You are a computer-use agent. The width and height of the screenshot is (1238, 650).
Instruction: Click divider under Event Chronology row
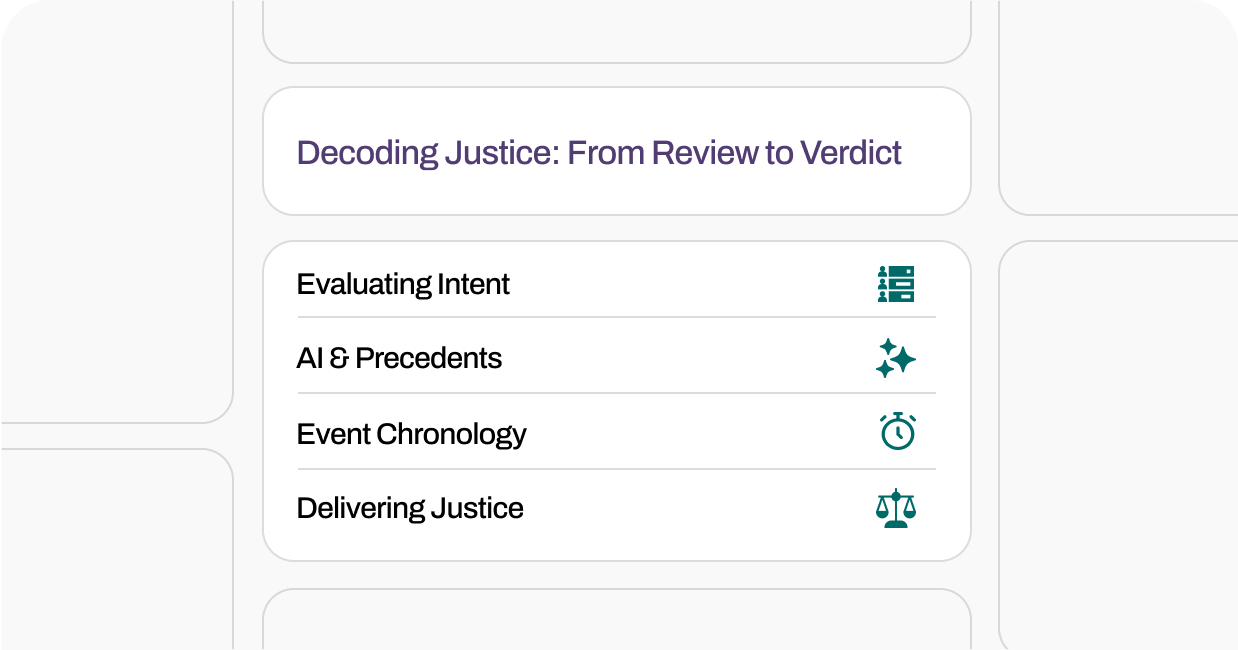617,469
